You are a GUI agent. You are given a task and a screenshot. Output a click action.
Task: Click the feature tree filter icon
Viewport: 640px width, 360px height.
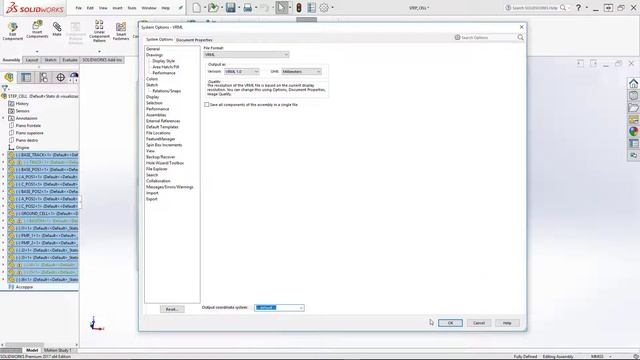coord(5,88)
